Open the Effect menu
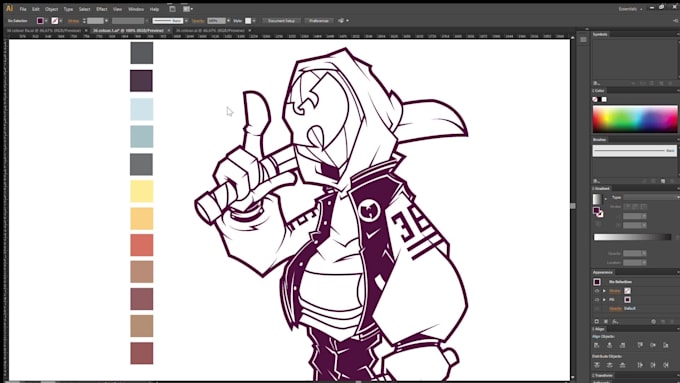680x383 pixels. pyautogui.click(x=101, y=9)
